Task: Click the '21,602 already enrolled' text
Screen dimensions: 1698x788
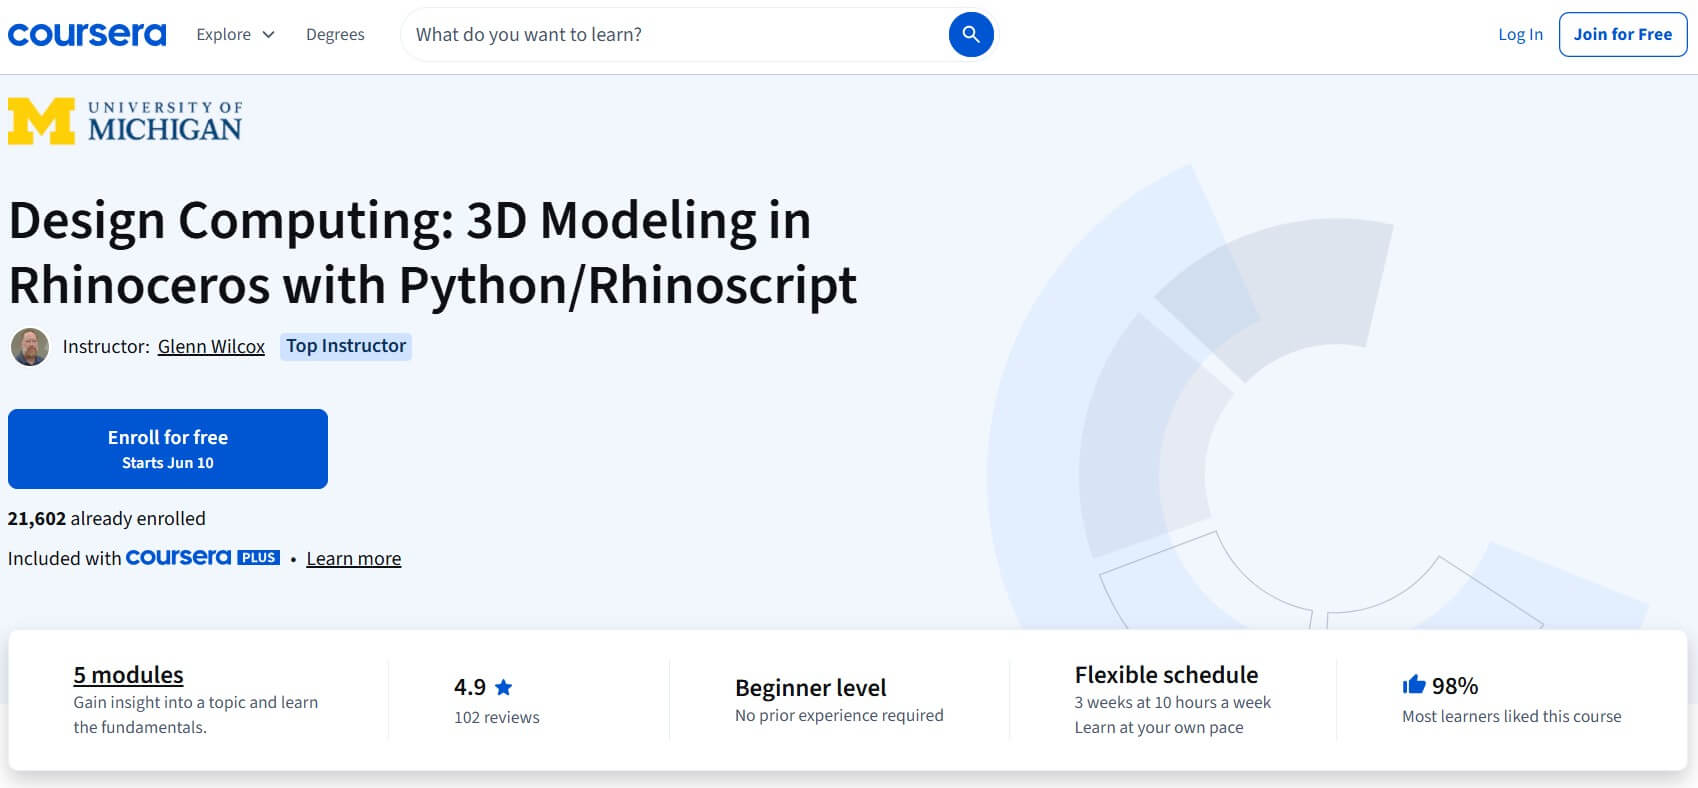Action: click(107, 518)
